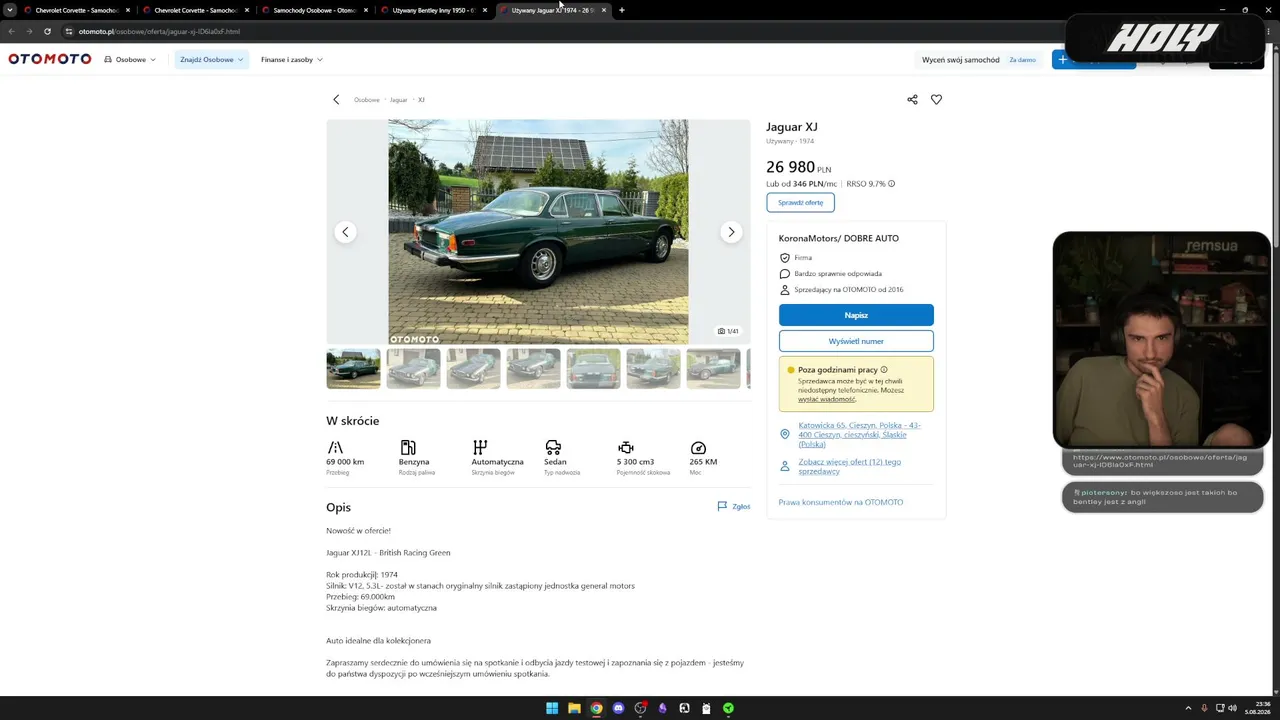
Task: Select the fifth gallery thumbnail
Action: (x=593, y=369)
